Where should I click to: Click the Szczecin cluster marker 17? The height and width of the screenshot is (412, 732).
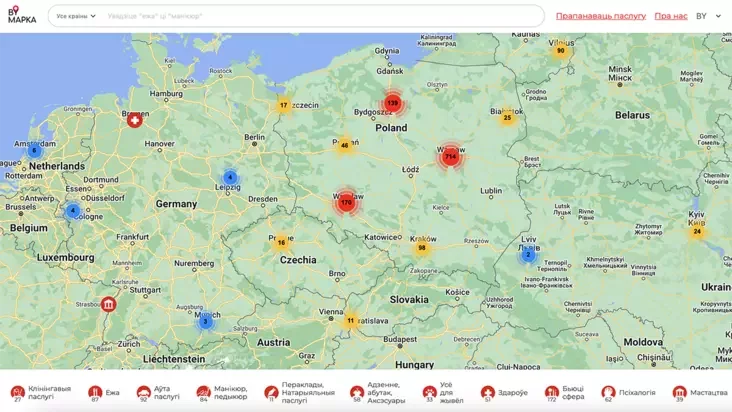coord(283,105)
